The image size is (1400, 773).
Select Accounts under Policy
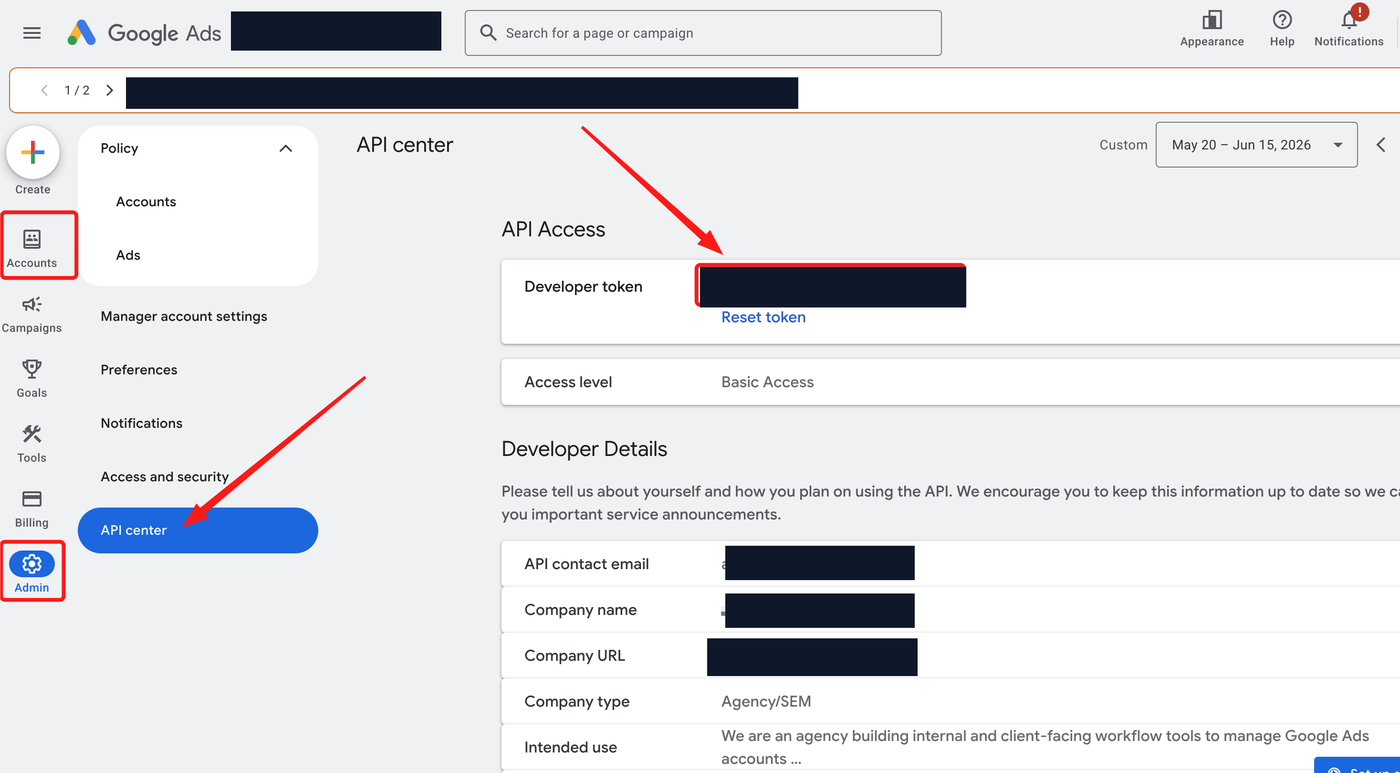coord(146,201)
